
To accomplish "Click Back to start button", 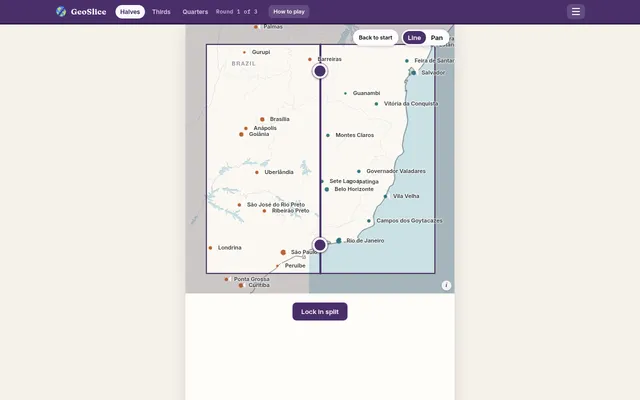I will 376,38.
